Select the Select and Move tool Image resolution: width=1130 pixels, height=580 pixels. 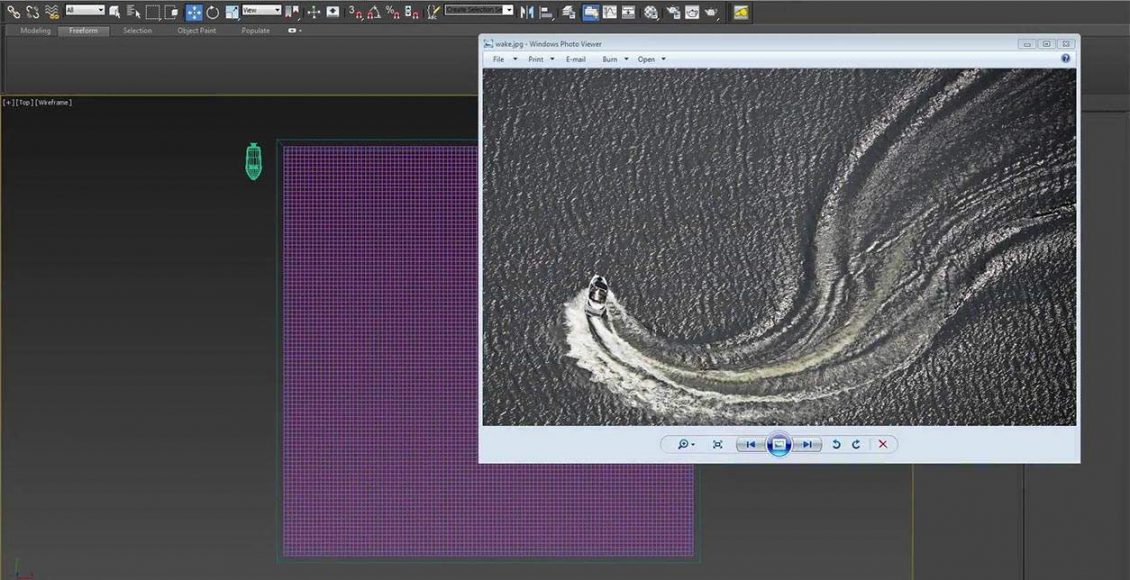tap(194, 12)
